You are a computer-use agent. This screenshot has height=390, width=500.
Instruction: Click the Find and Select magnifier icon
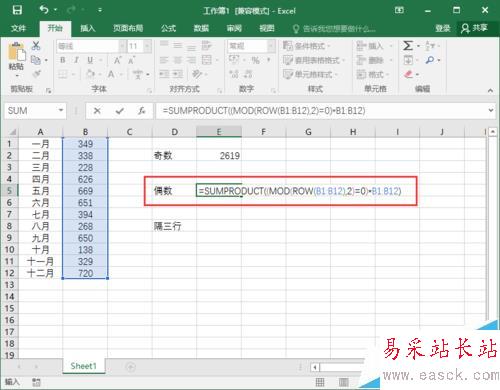point(430,60)
